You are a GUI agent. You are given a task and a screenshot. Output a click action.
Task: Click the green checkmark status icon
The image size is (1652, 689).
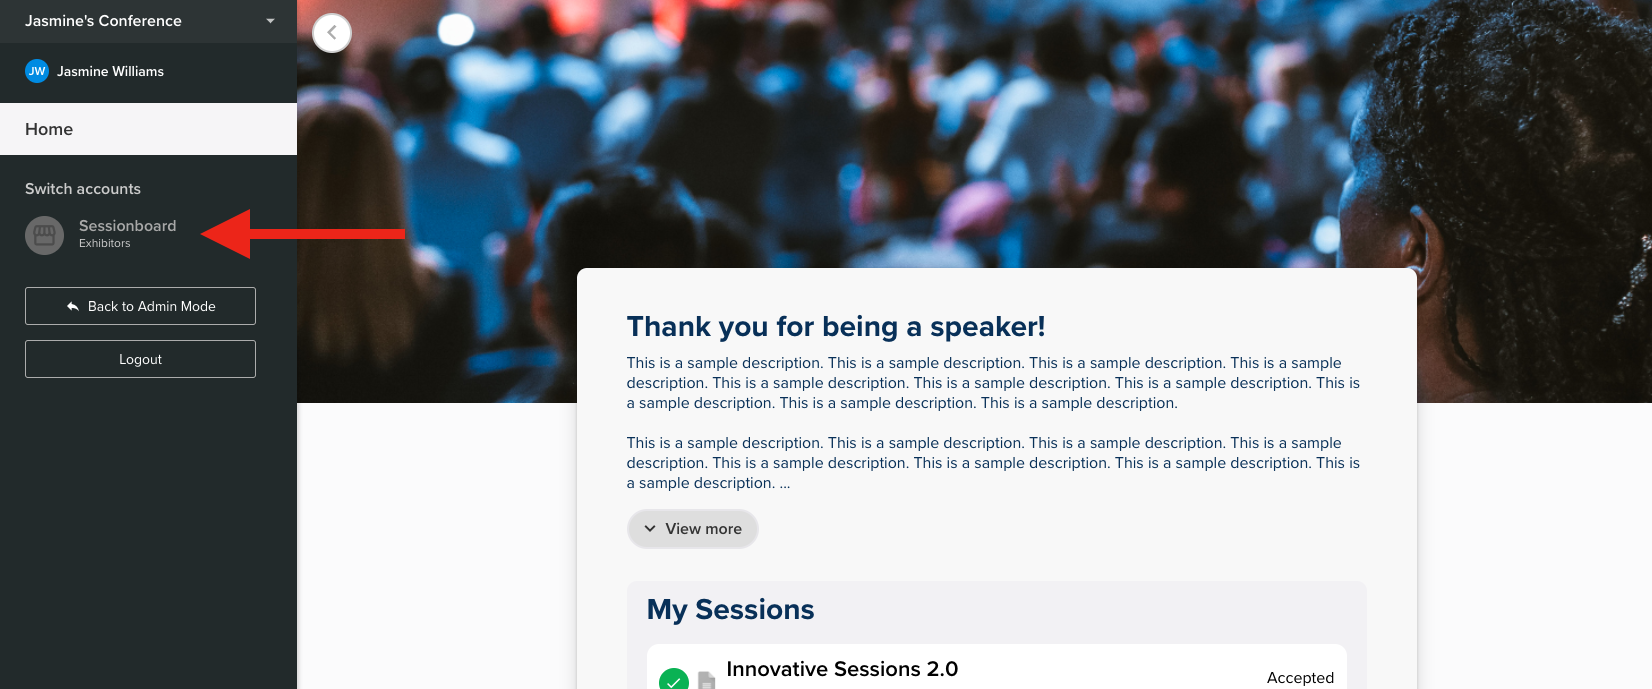point(674,679)
